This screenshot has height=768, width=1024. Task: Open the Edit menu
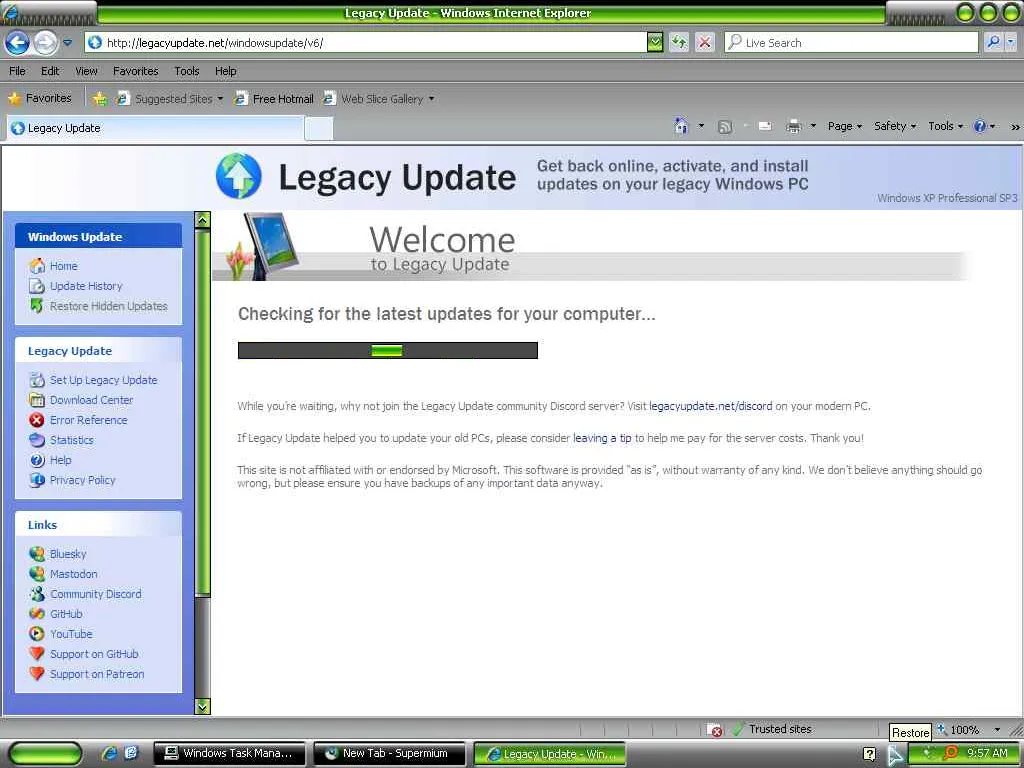click(x=50, y=71)
